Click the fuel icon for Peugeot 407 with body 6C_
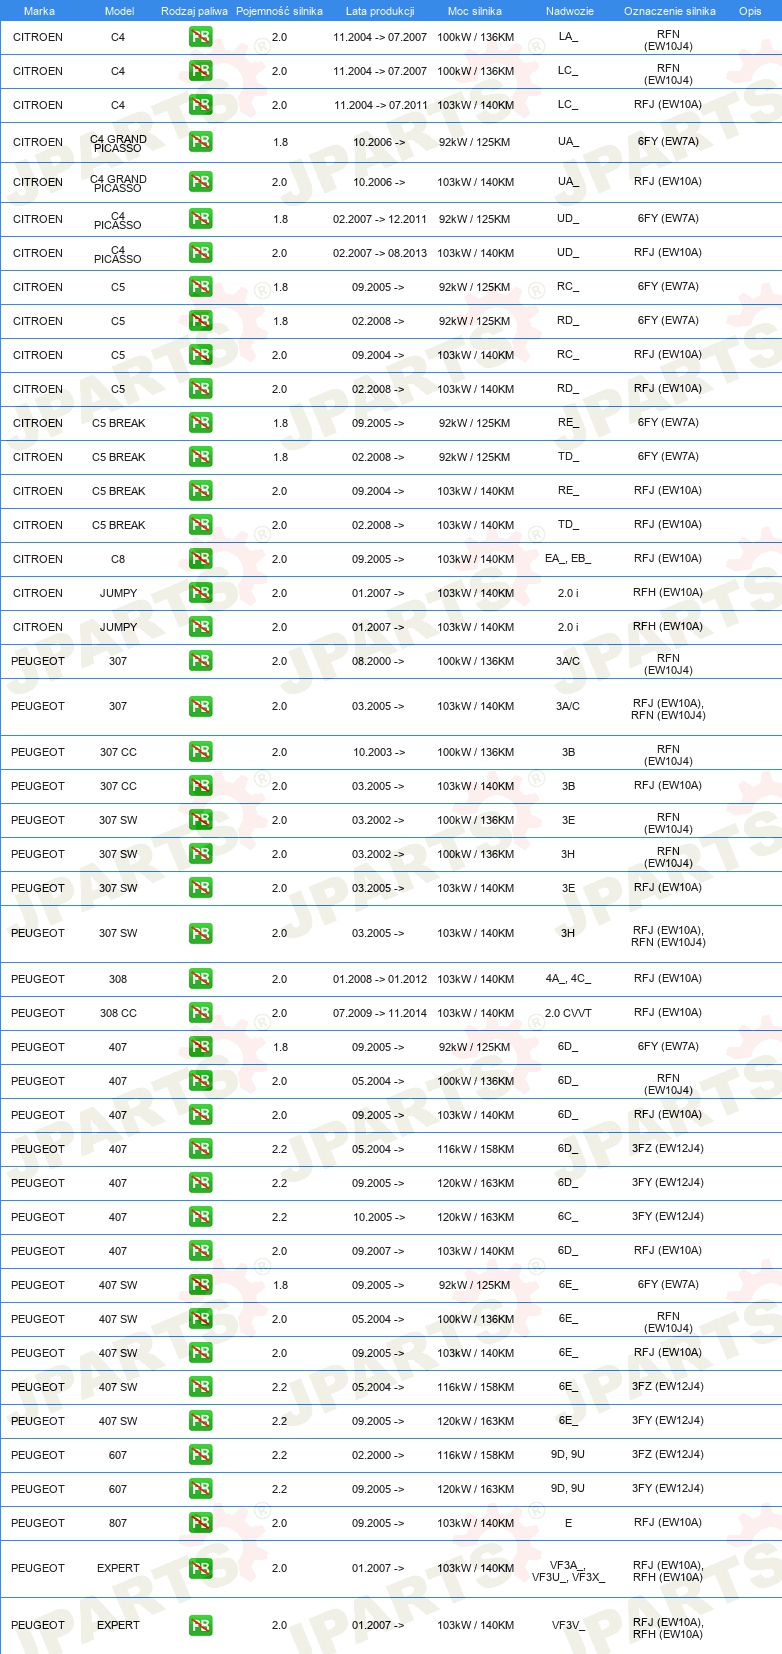 (200, 1217)
